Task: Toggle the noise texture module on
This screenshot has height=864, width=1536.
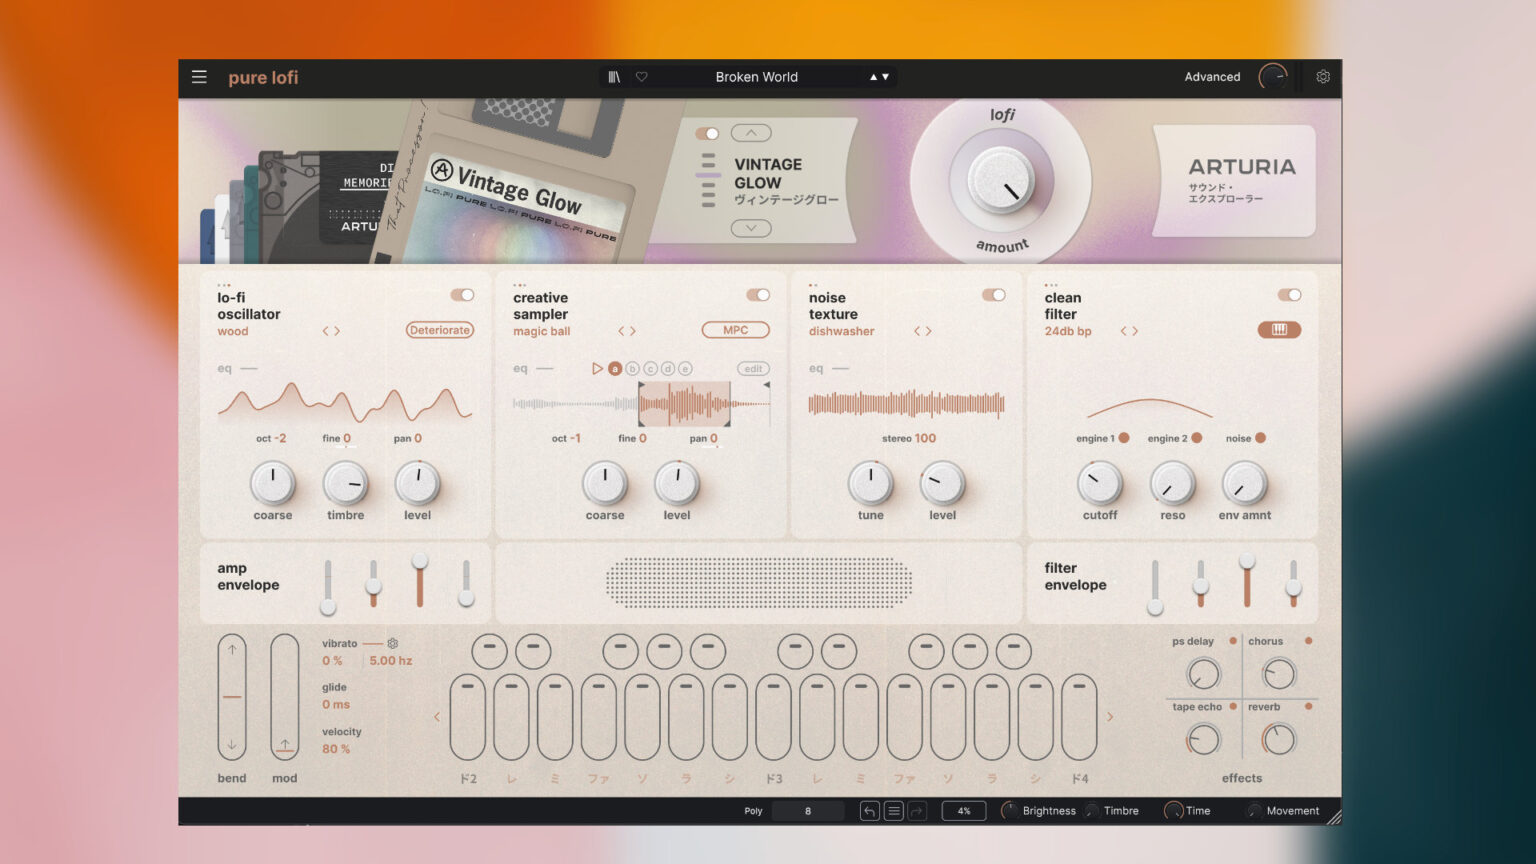Action: coord(994,294)
